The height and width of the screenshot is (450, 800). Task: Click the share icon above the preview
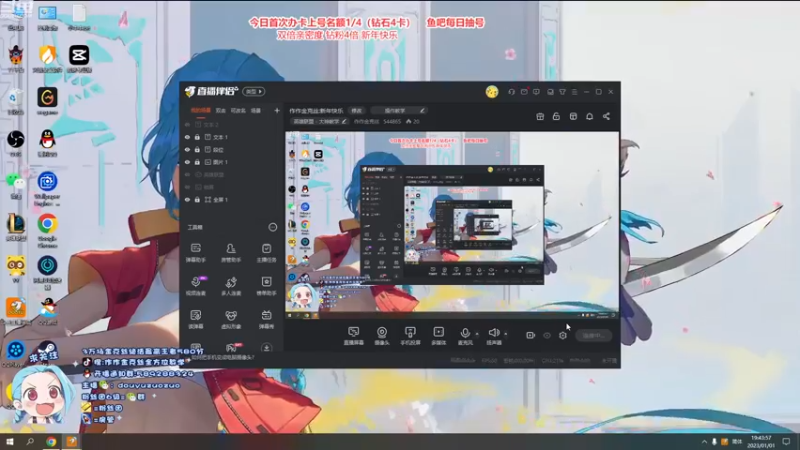click(606, 116)
